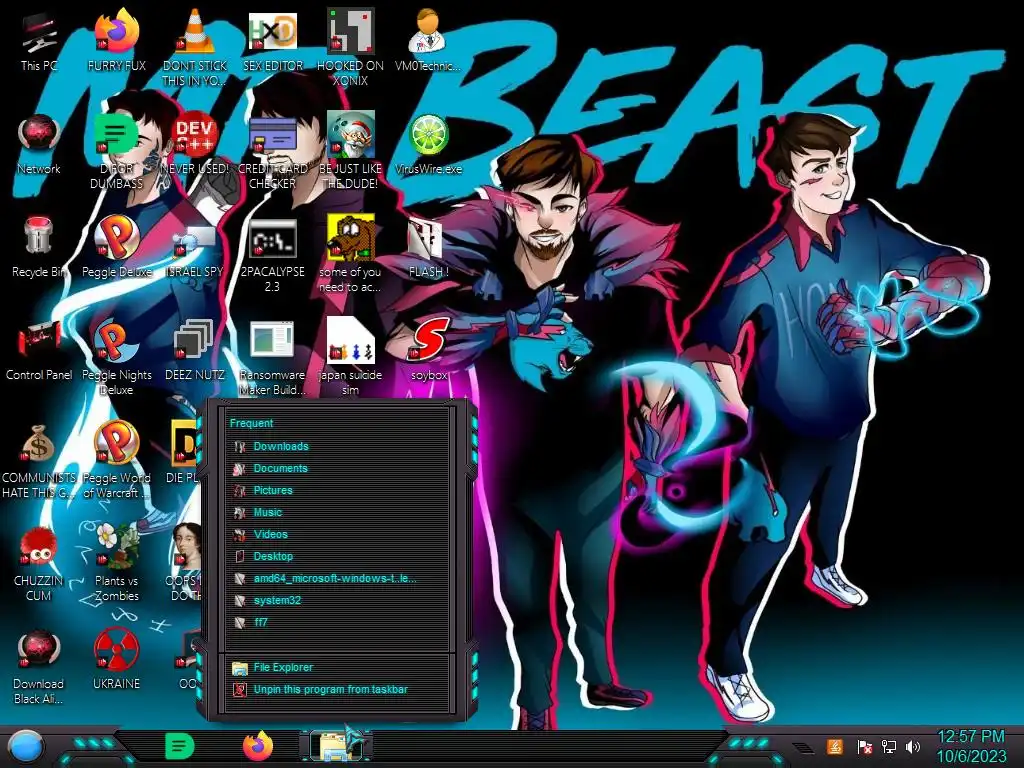
Task: Open the VirusWire.exe lime icon
Action: point(428,145)
